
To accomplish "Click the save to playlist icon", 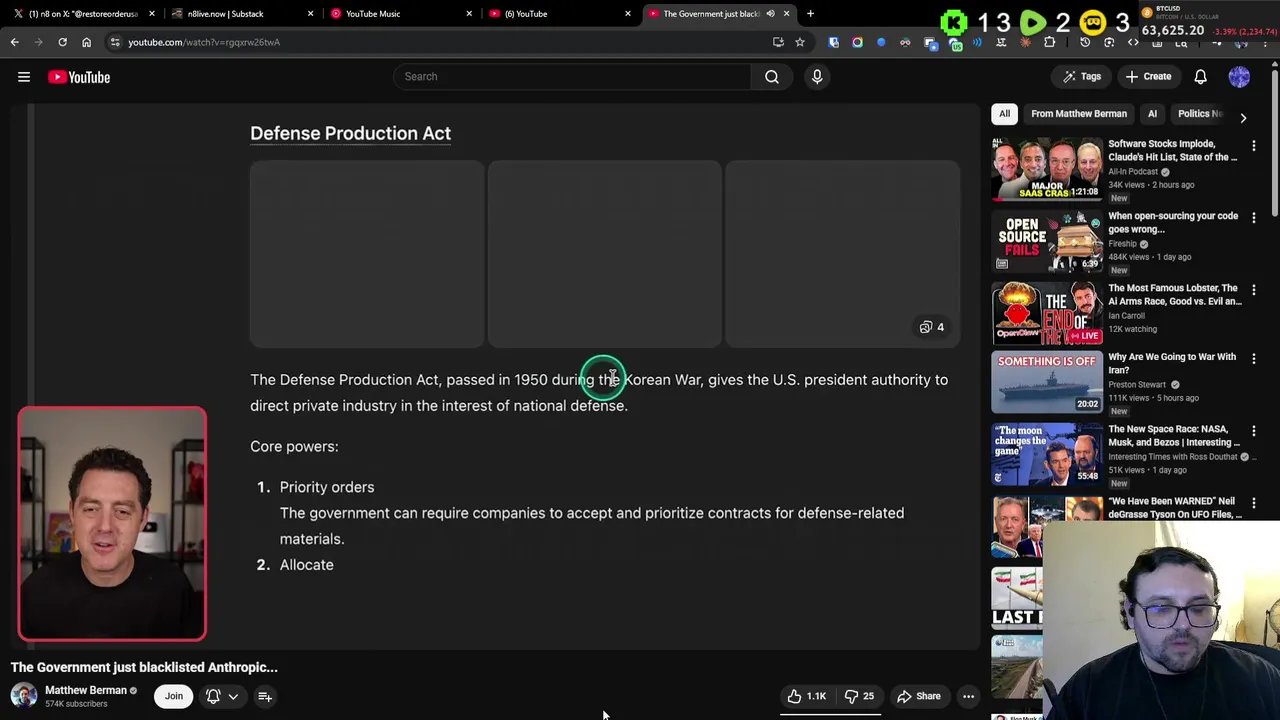I will click(x=265, y=696).
